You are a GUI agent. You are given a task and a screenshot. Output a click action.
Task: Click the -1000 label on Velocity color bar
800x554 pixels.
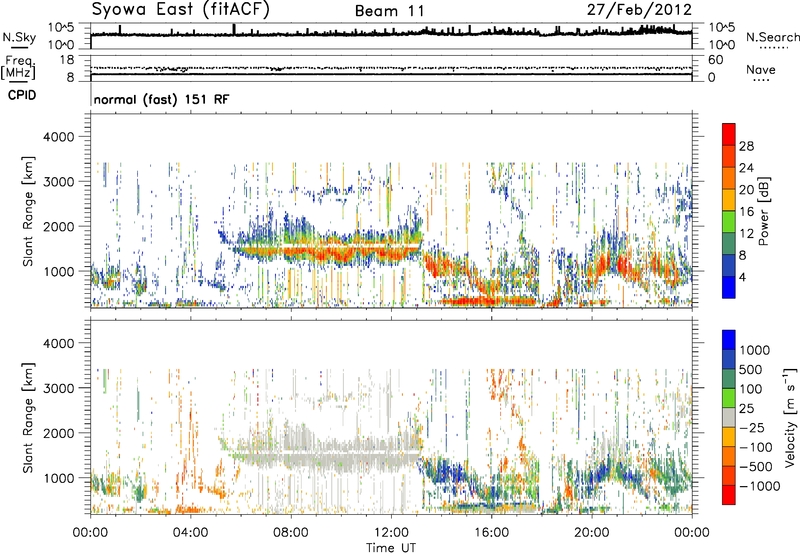759,486
